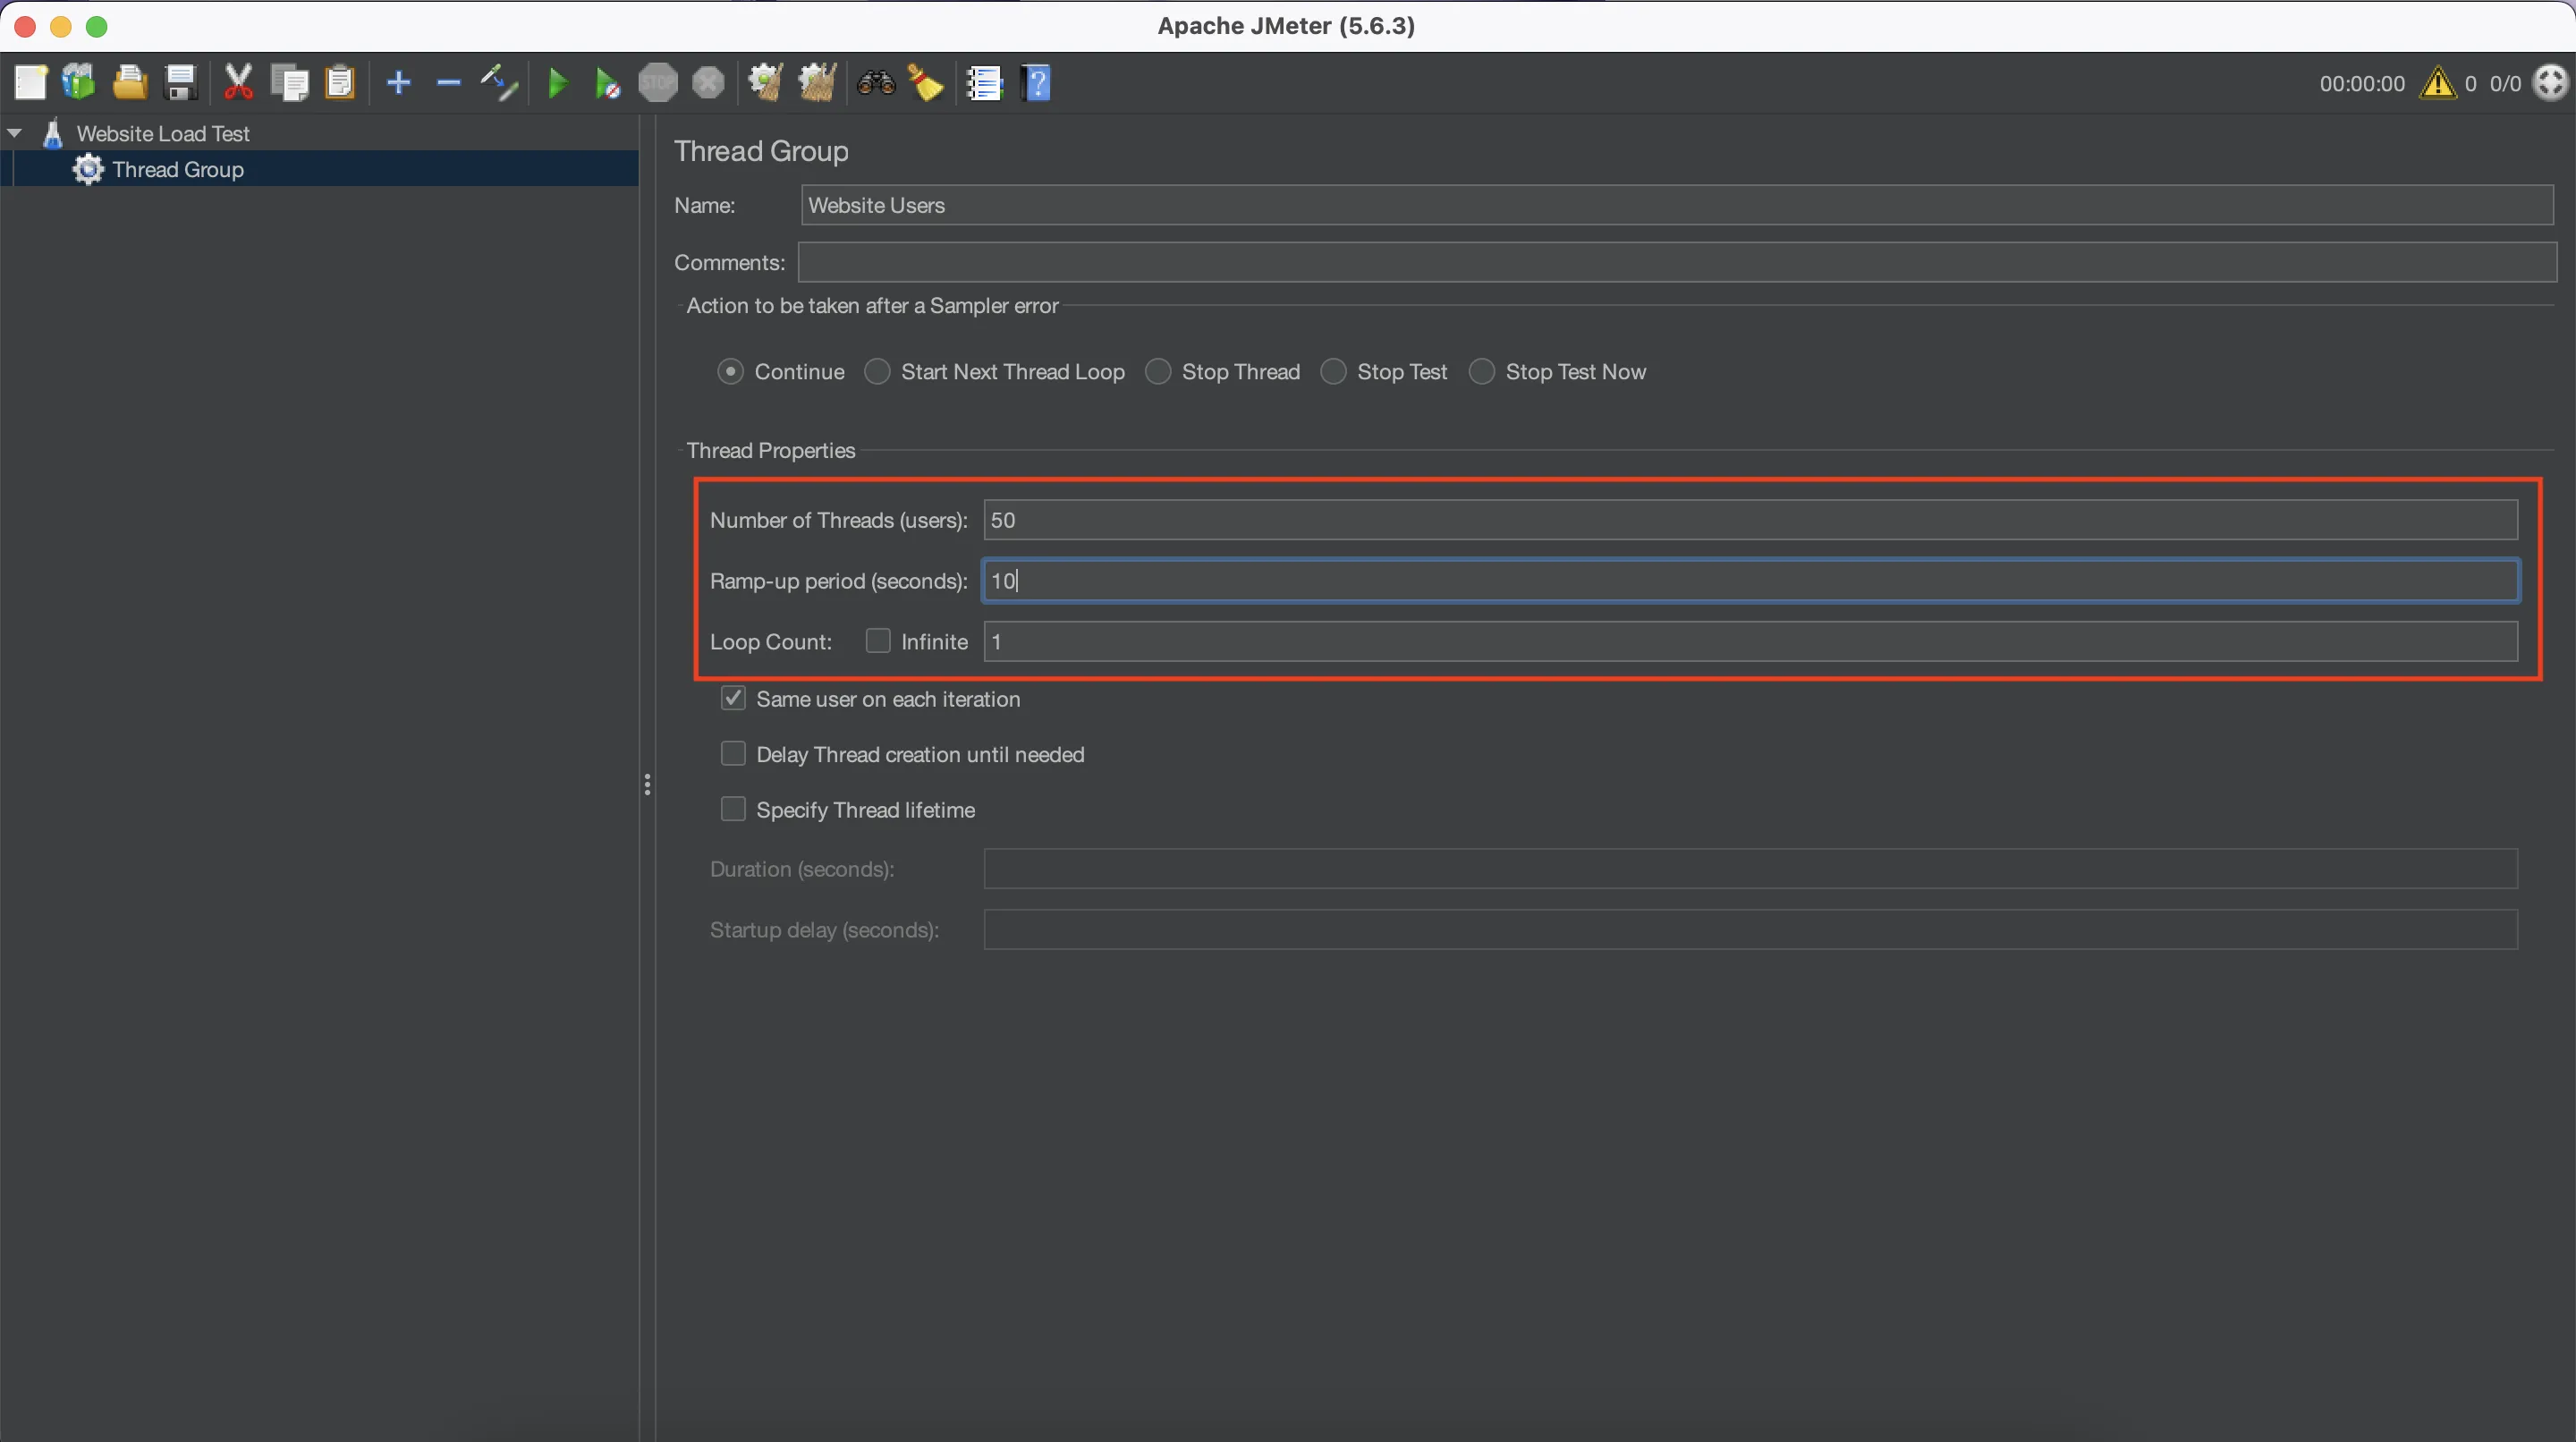Viewport: 2576px width, 1442px height.
Task: Click the Start test green play icon
Action: pos(558,83)
